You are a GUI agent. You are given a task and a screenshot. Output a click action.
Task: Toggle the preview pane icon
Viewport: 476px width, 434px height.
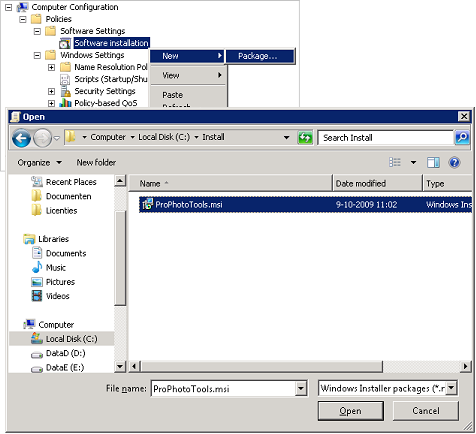pos(433,162)
